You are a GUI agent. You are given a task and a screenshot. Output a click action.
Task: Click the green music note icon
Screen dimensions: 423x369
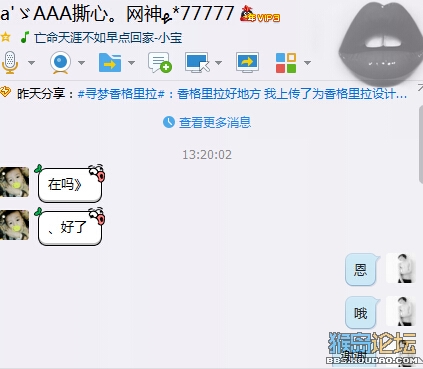[25, 37]
